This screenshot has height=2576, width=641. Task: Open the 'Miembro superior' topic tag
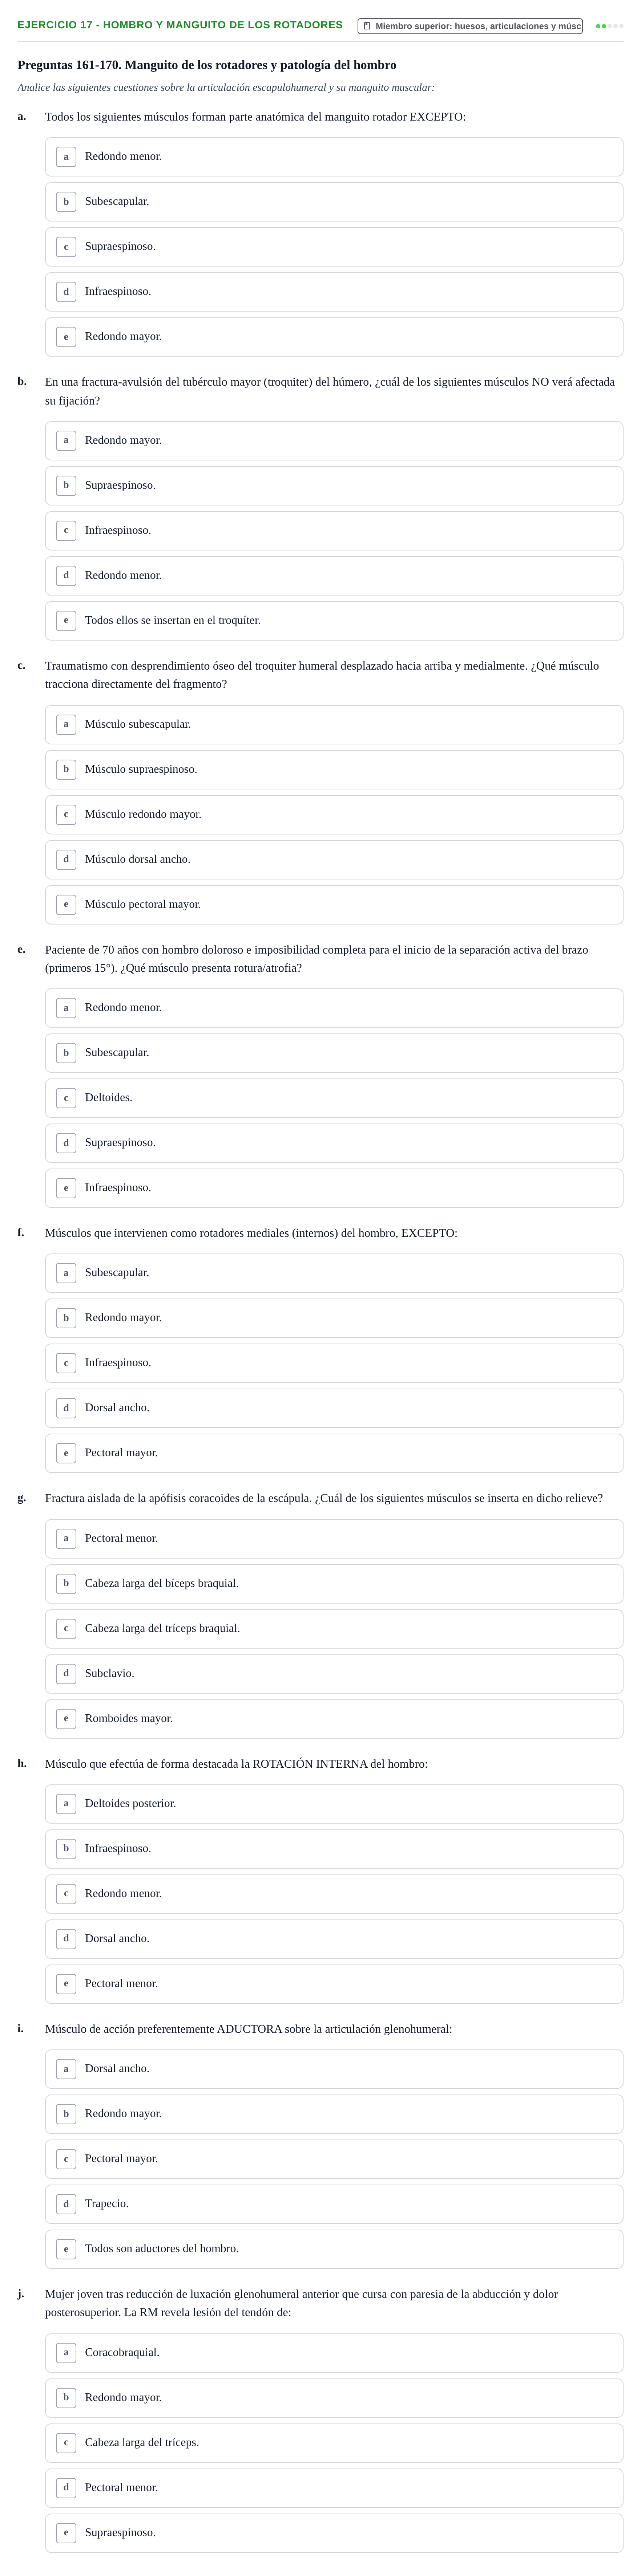pyautogui.click(x=470, y=26)
